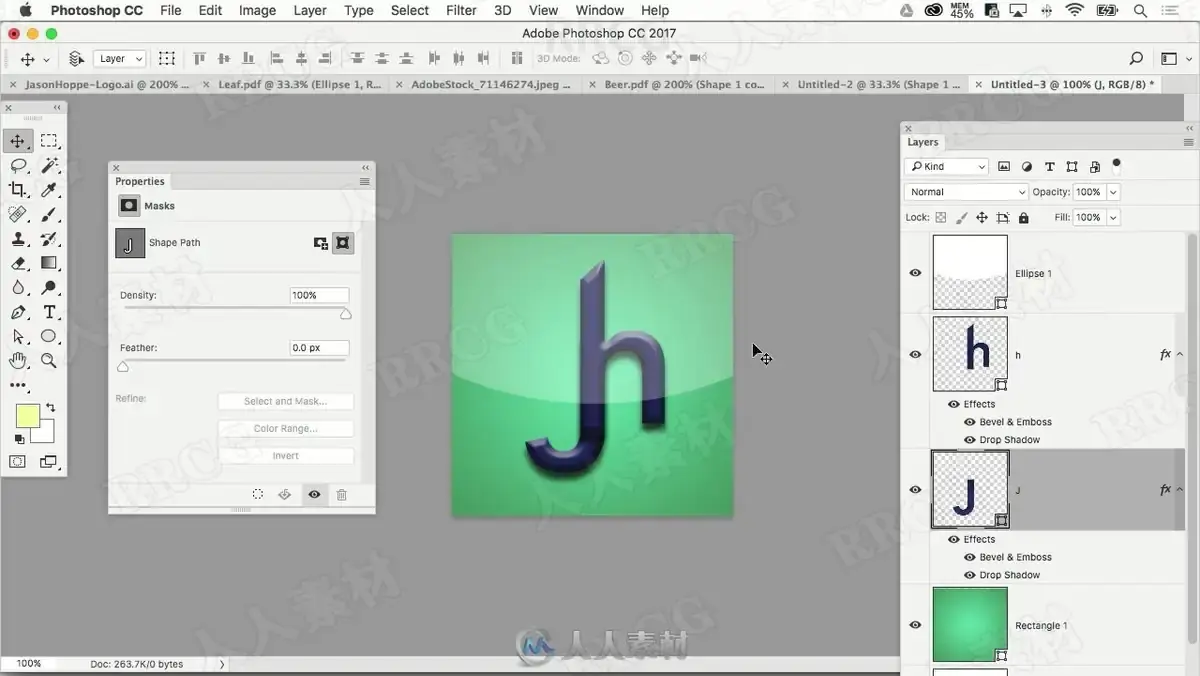Open the Opacity slider dropdown arrow
This screenshot has width=1200, height=676.
[x=1113, y=192]
